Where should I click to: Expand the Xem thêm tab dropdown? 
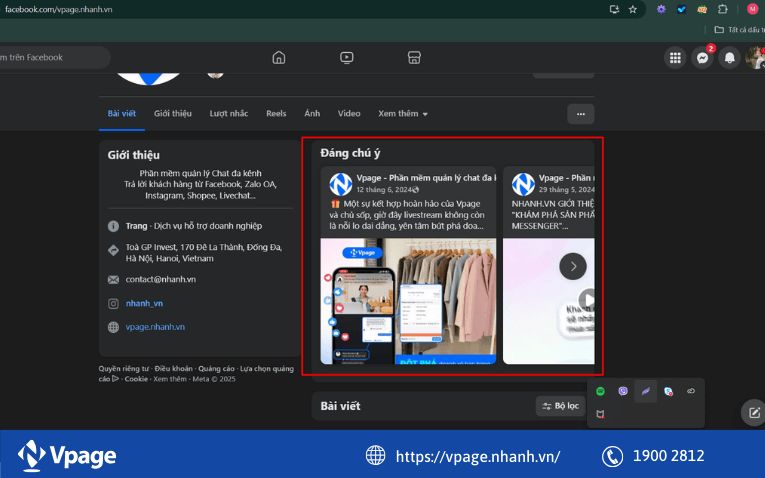click(403, 114)
